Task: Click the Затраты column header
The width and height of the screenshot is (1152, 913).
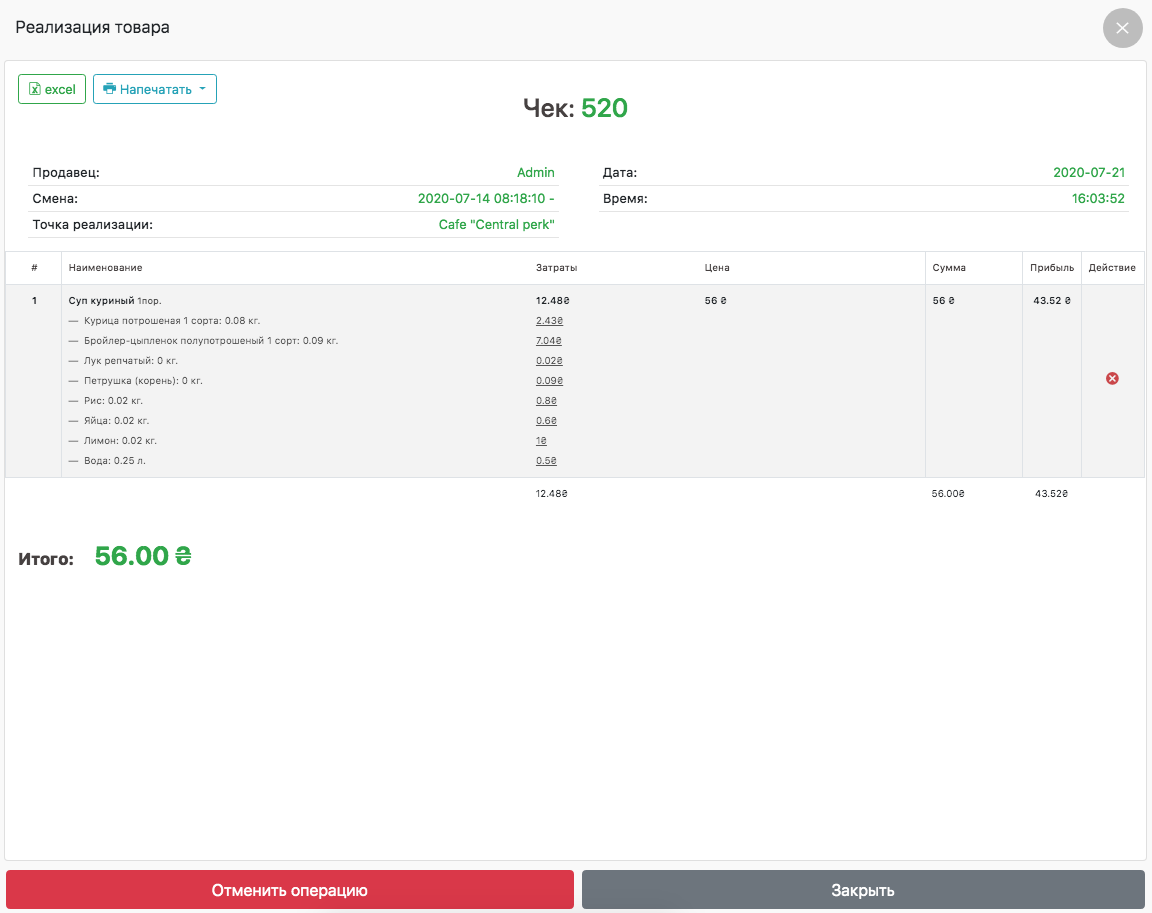Action: (557, 268)
